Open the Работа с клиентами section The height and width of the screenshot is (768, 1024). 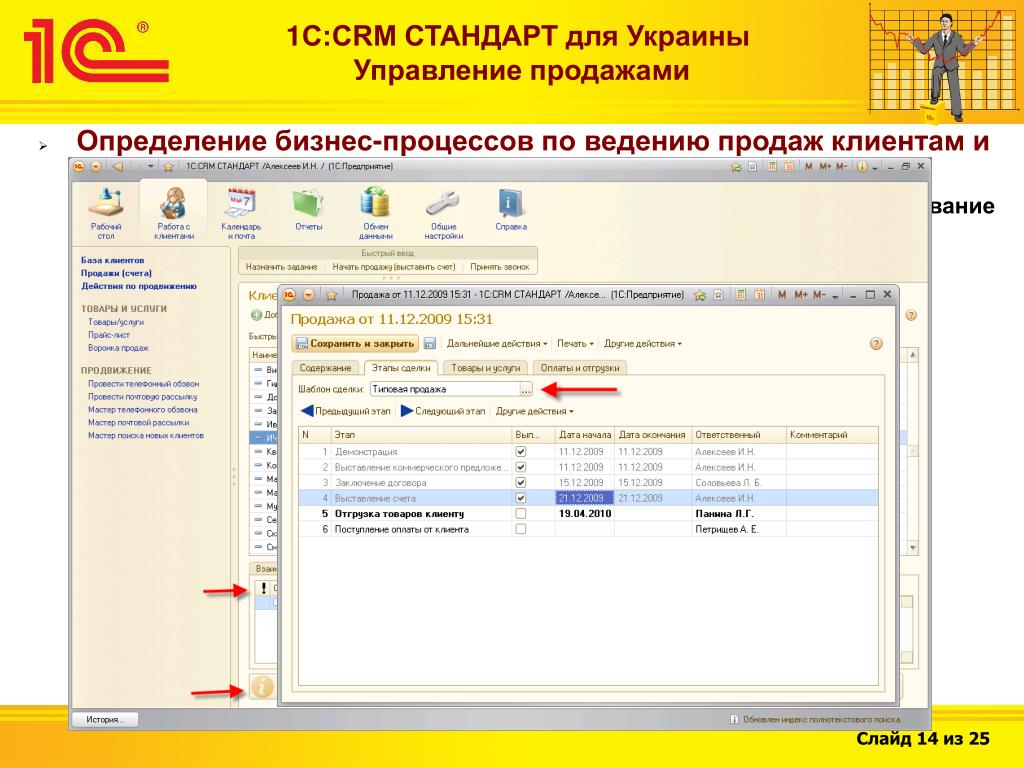pyautogui.click(x=174, y=212)
